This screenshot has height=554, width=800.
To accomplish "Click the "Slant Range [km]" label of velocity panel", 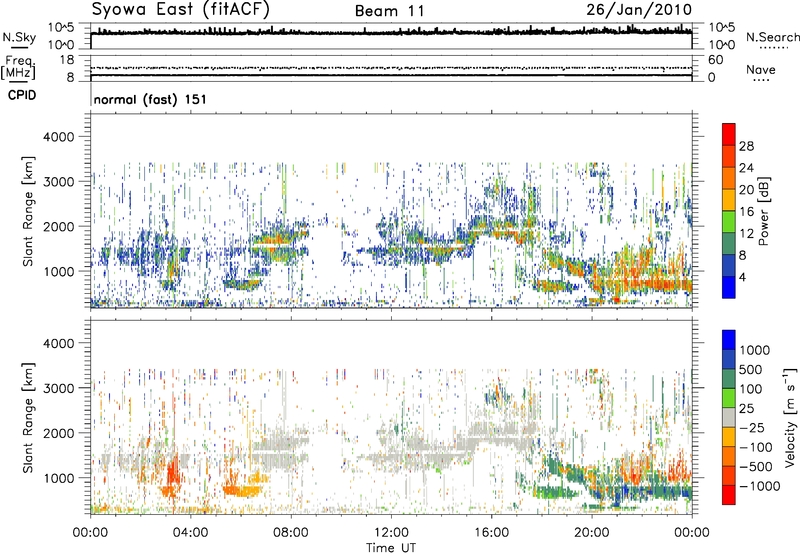I will 28,418.
